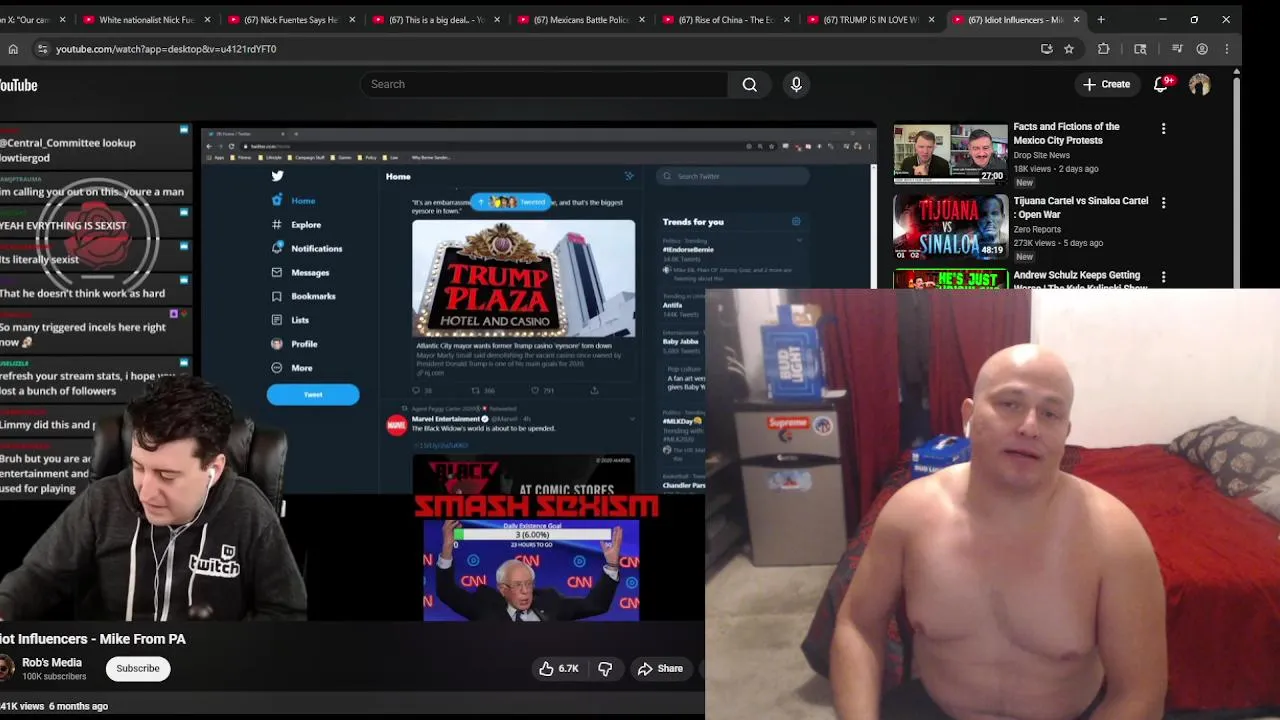The height and width of the screenshot is (720, 1280).
Task: Dislike the video with thumbs-down
Action: 605,669
